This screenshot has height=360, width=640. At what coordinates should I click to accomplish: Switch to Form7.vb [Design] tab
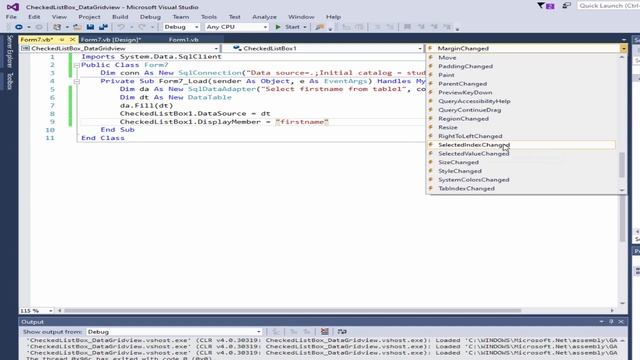pyautogui.click(x=111, y=40)
